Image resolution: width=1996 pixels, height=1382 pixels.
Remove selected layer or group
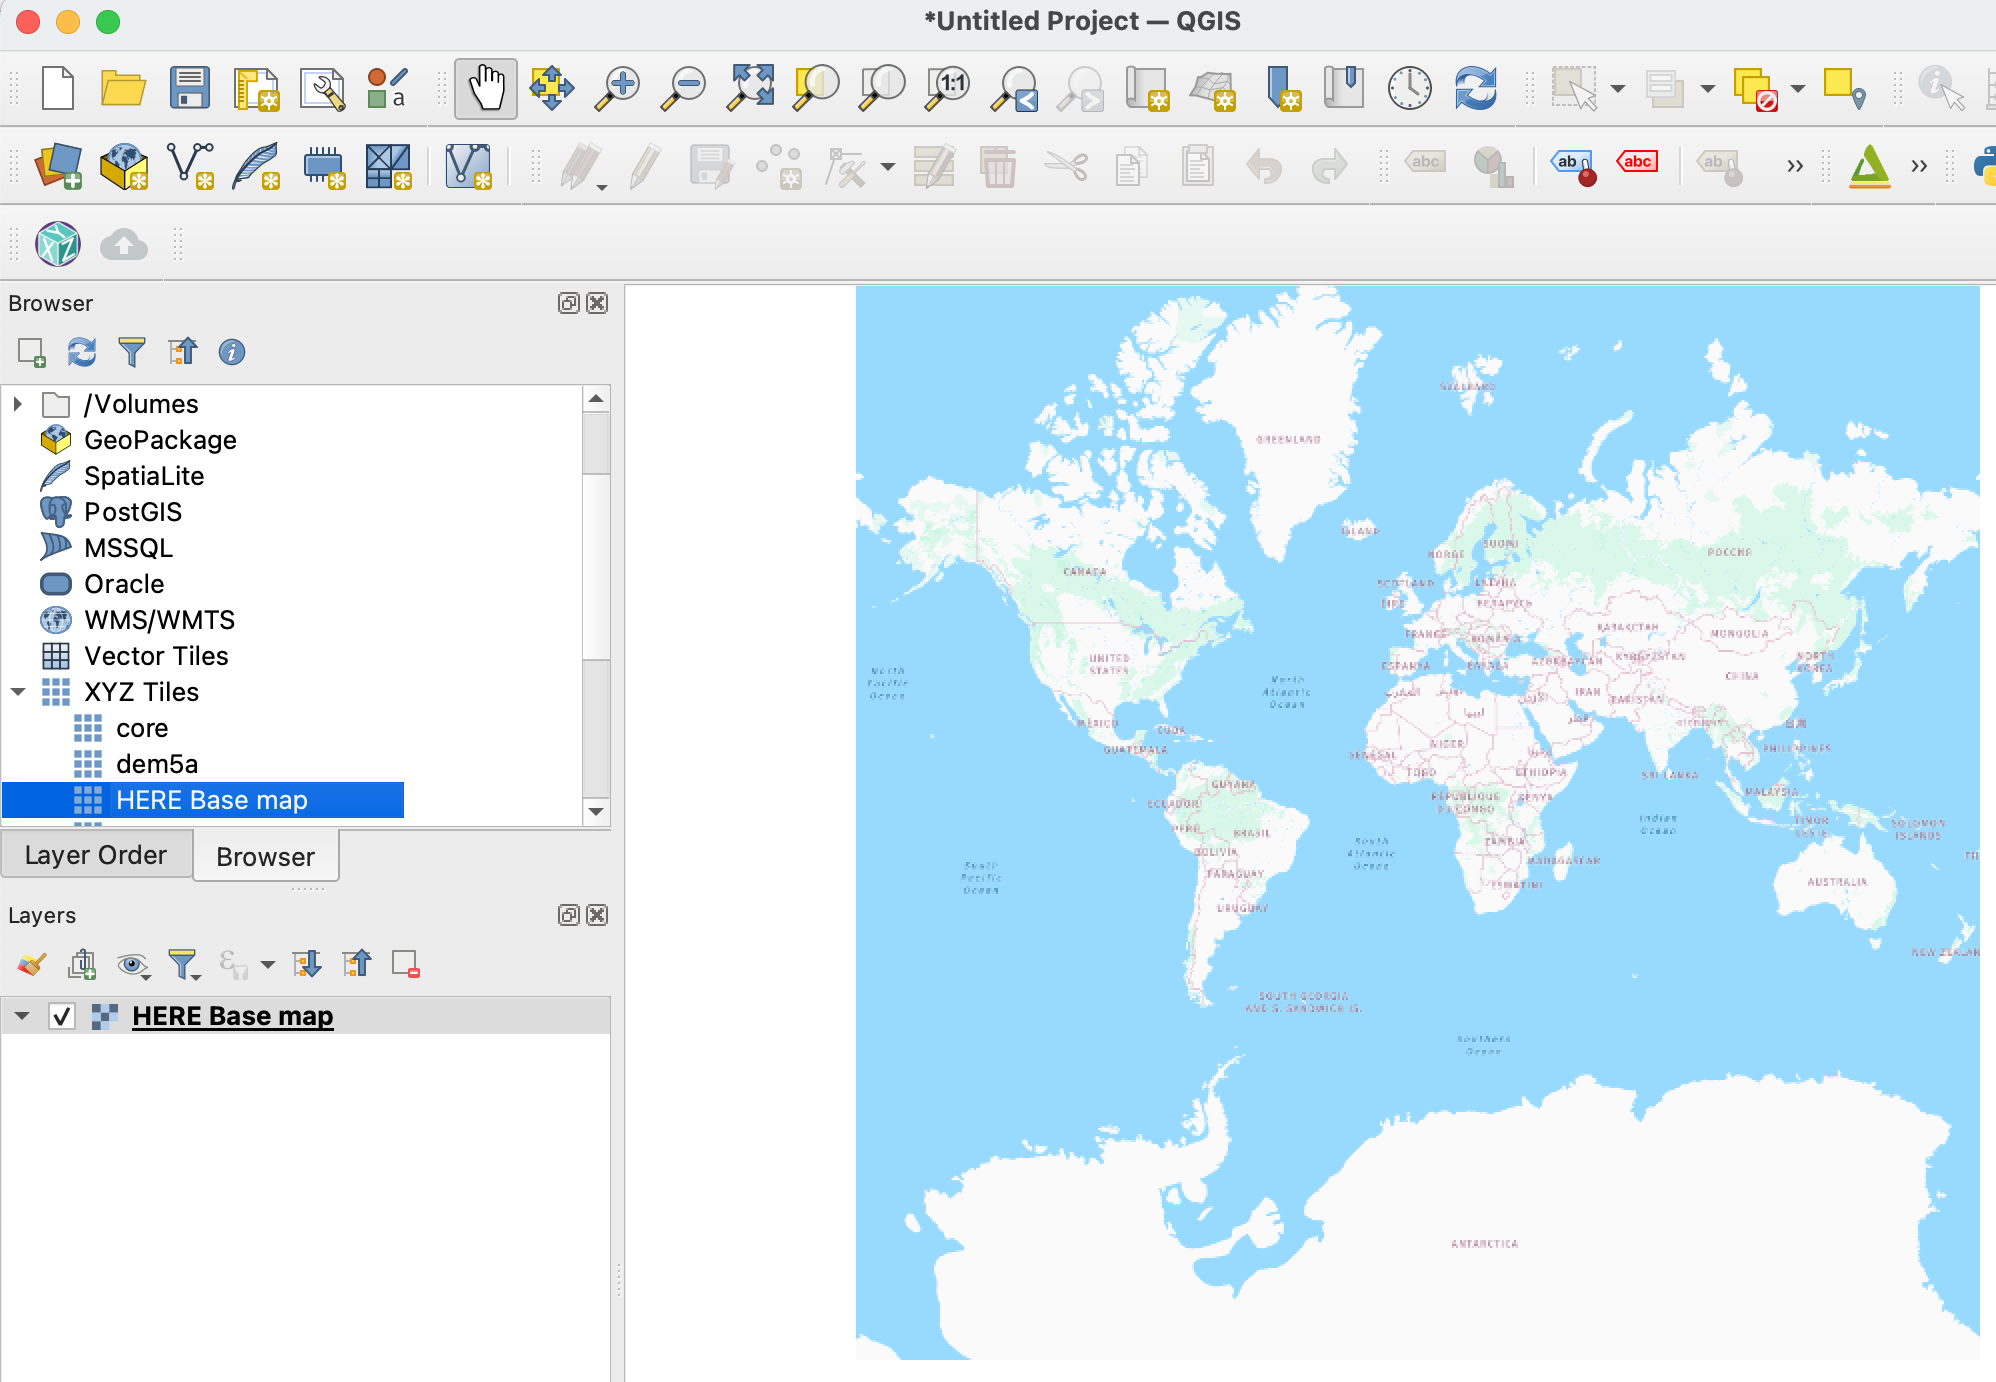[406, 964]
